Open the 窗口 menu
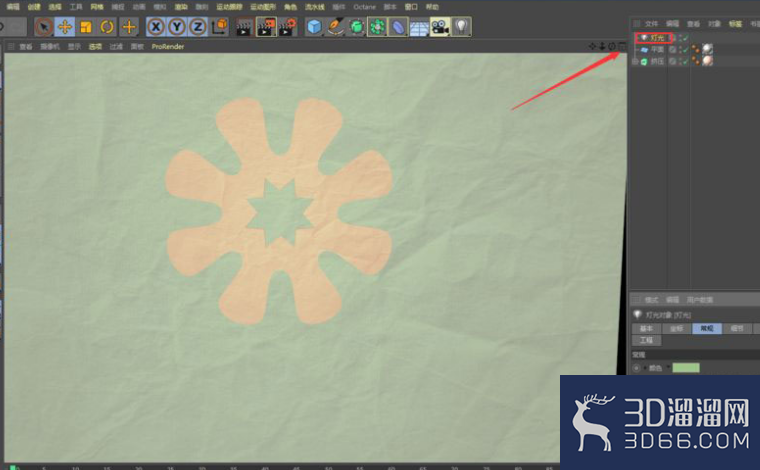This screenshot has width=760, height=470. coord(411,7)
